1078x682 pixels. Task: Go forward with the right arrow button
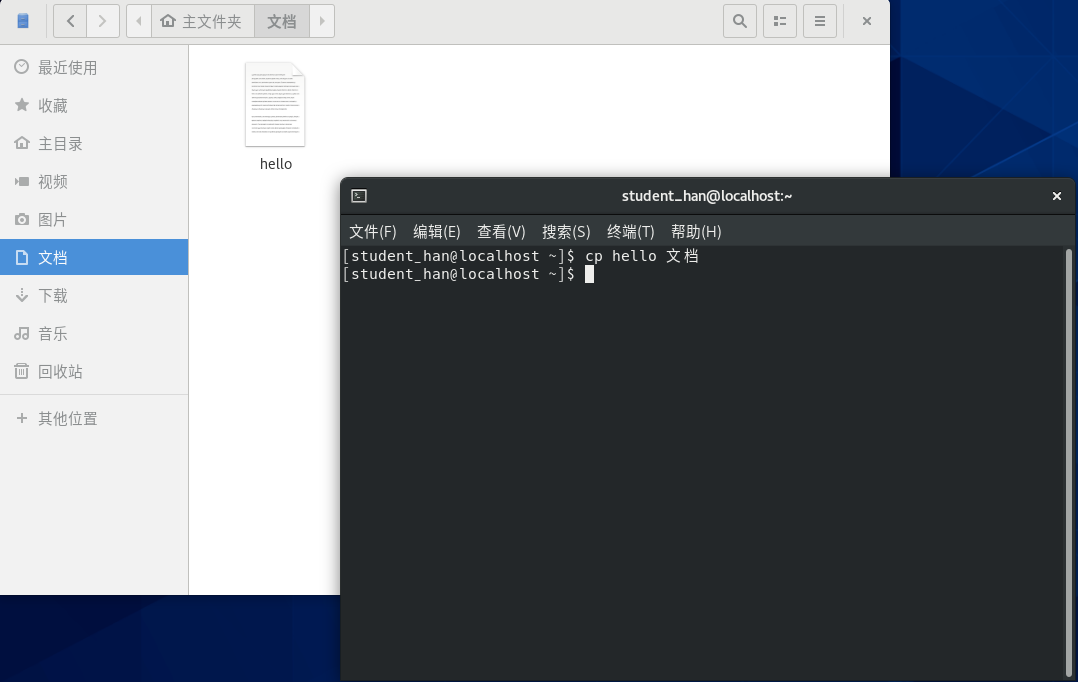[x=102, y=21]
